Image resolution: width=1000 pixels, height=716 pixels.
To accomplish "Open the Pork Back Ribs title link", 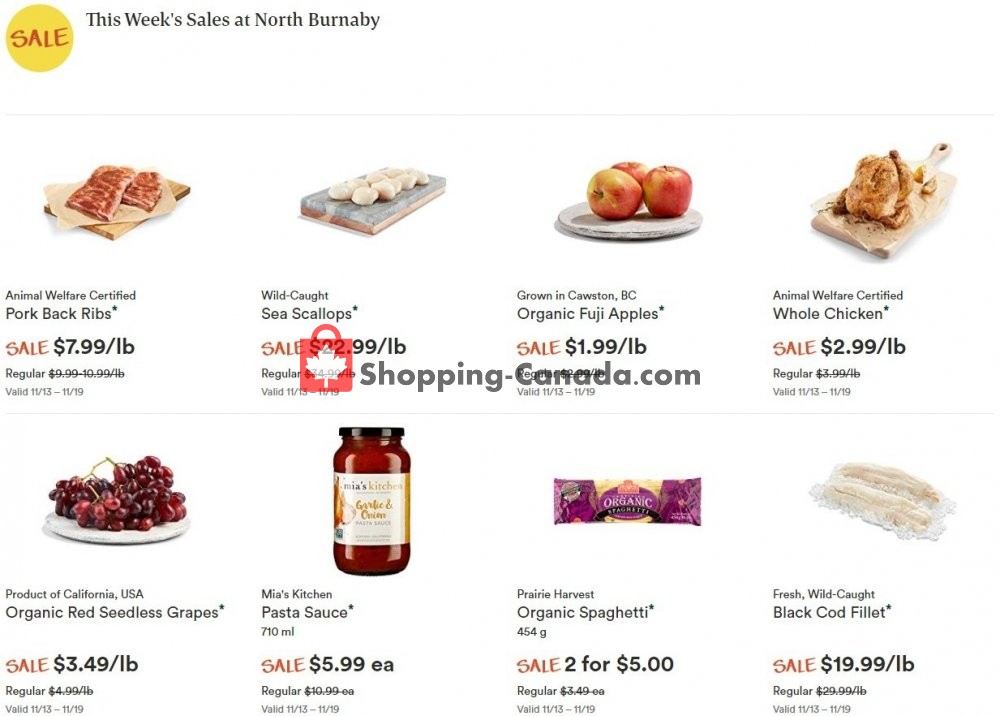I will tap(61, 314).
